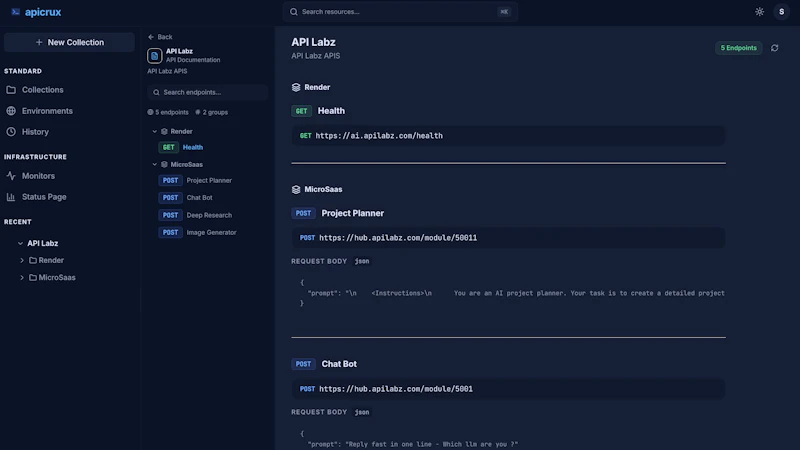
Task: Click the History clock icon
Action: [x=11, y=132]
